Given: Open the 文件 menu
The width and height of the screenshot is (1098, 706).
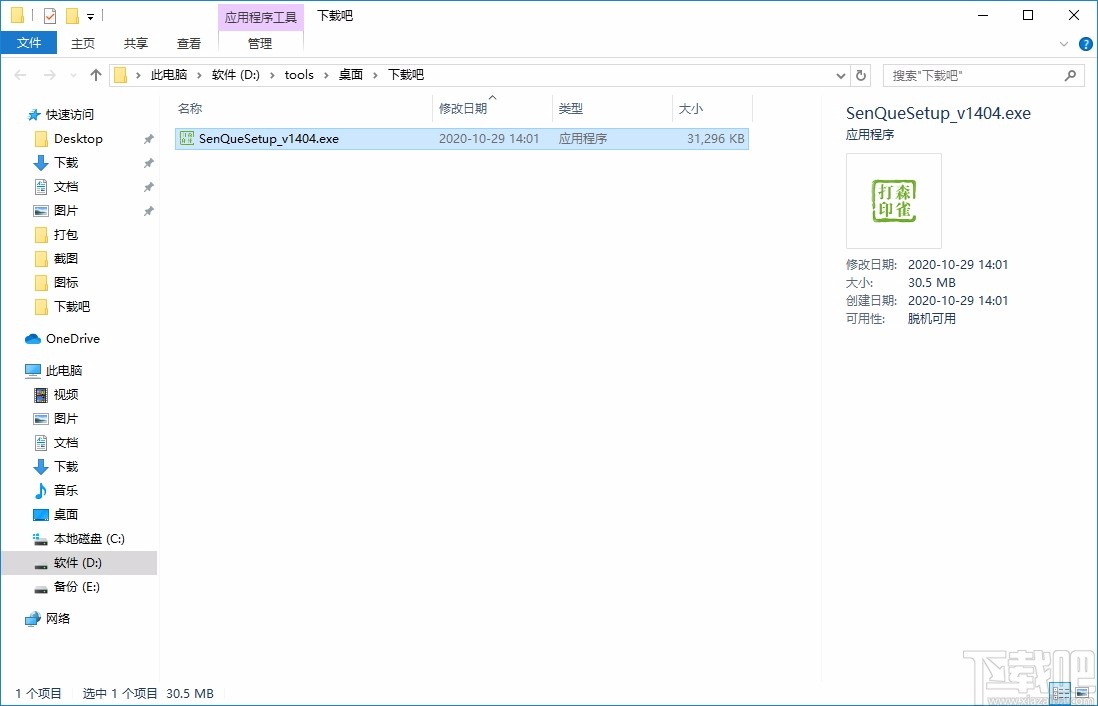Looking at the screenshot, I should 29,43.
